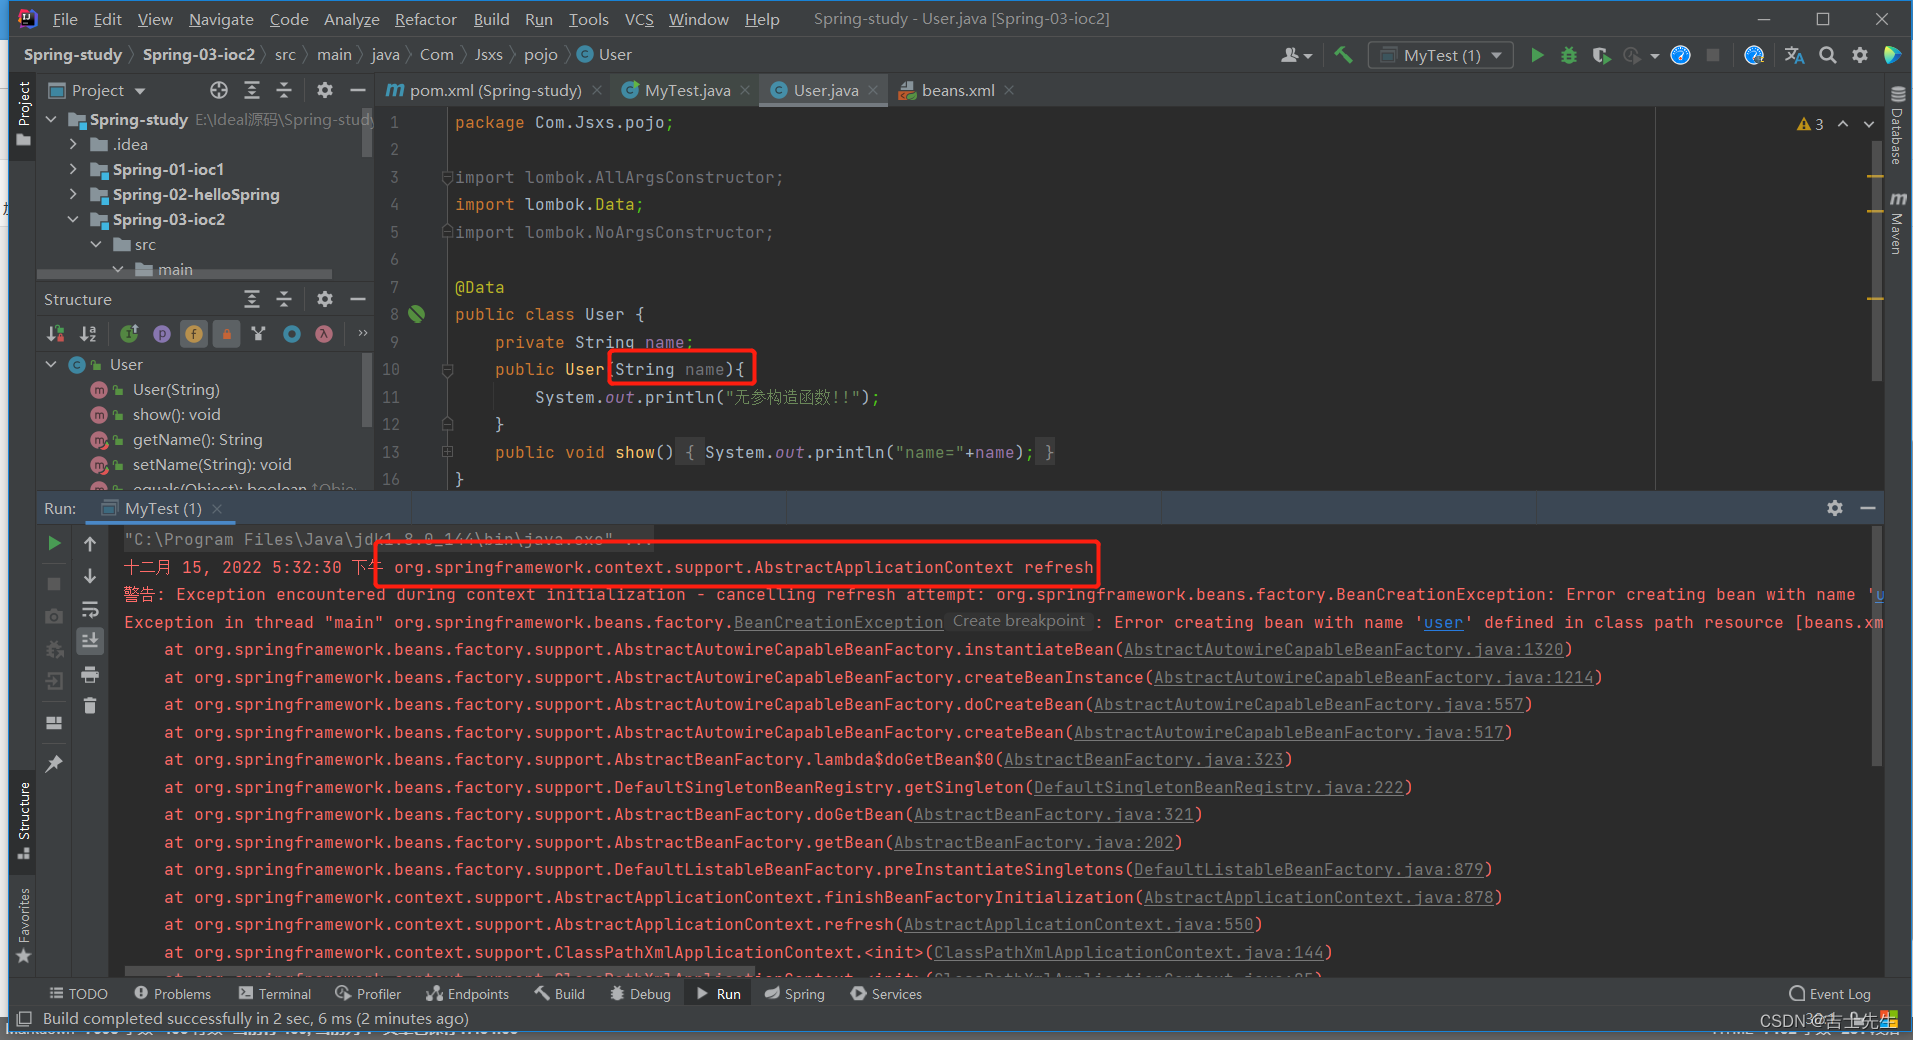Collapse User class node in Structure
This screenshot has height=1040, width=1913.
pos(52,364)
